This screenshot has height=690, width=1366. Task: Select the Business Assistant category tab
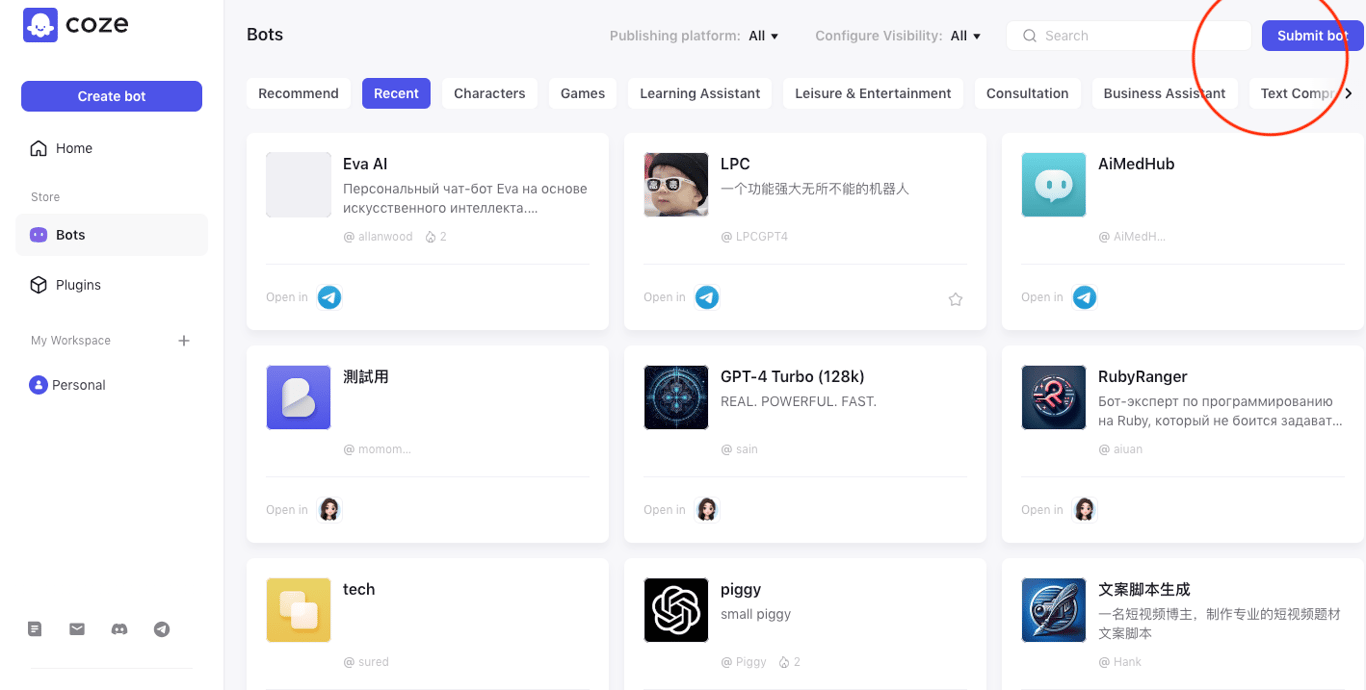click(1164, 93)
